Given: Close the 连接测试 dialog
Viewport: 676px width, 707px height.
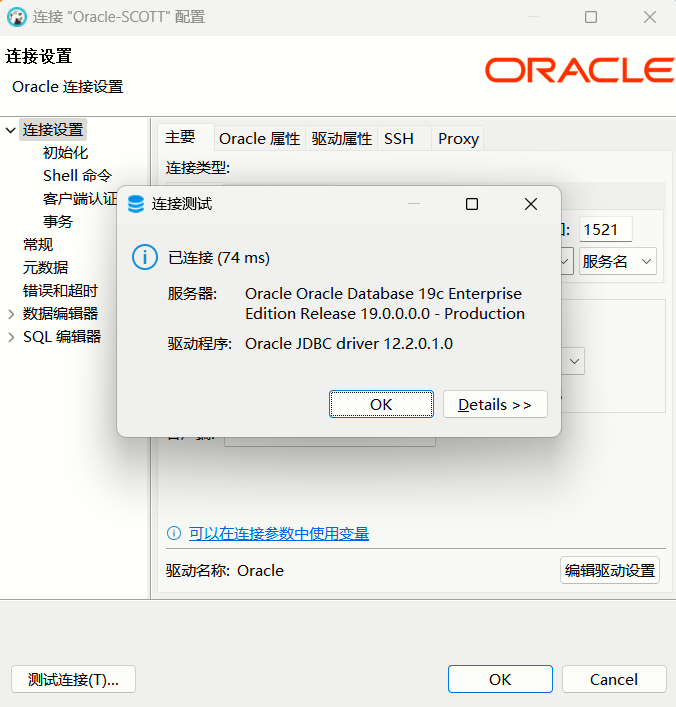Looking at the screenshot, I should click(531, 204).
